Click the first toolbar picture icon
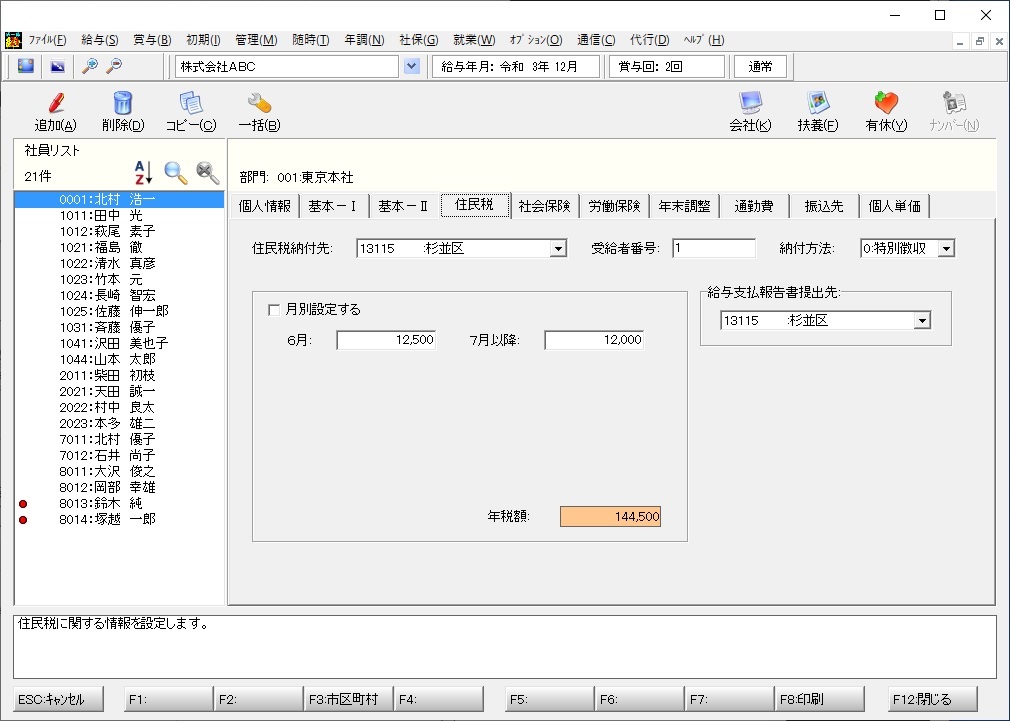 pos(26,66)
